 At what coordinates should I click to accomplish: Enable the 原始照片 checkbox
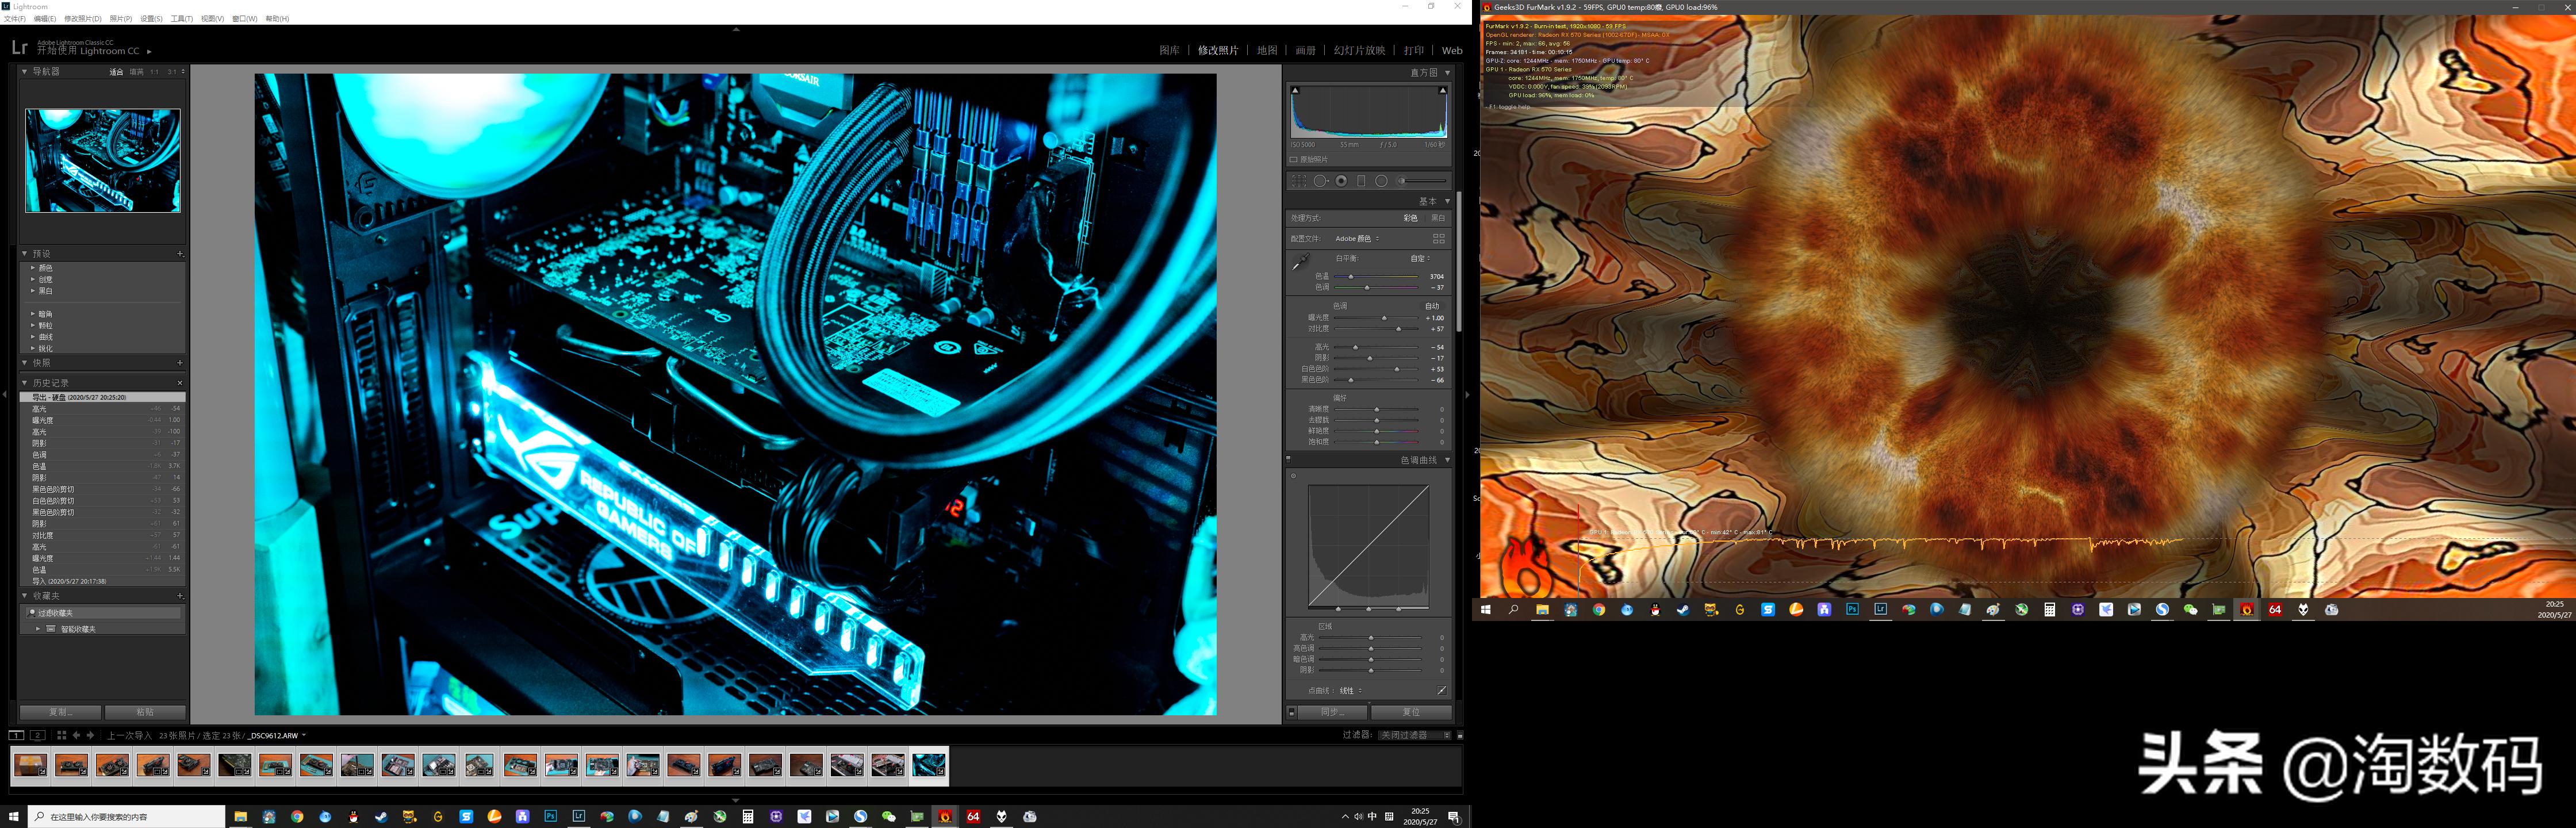coord(1293,159)
